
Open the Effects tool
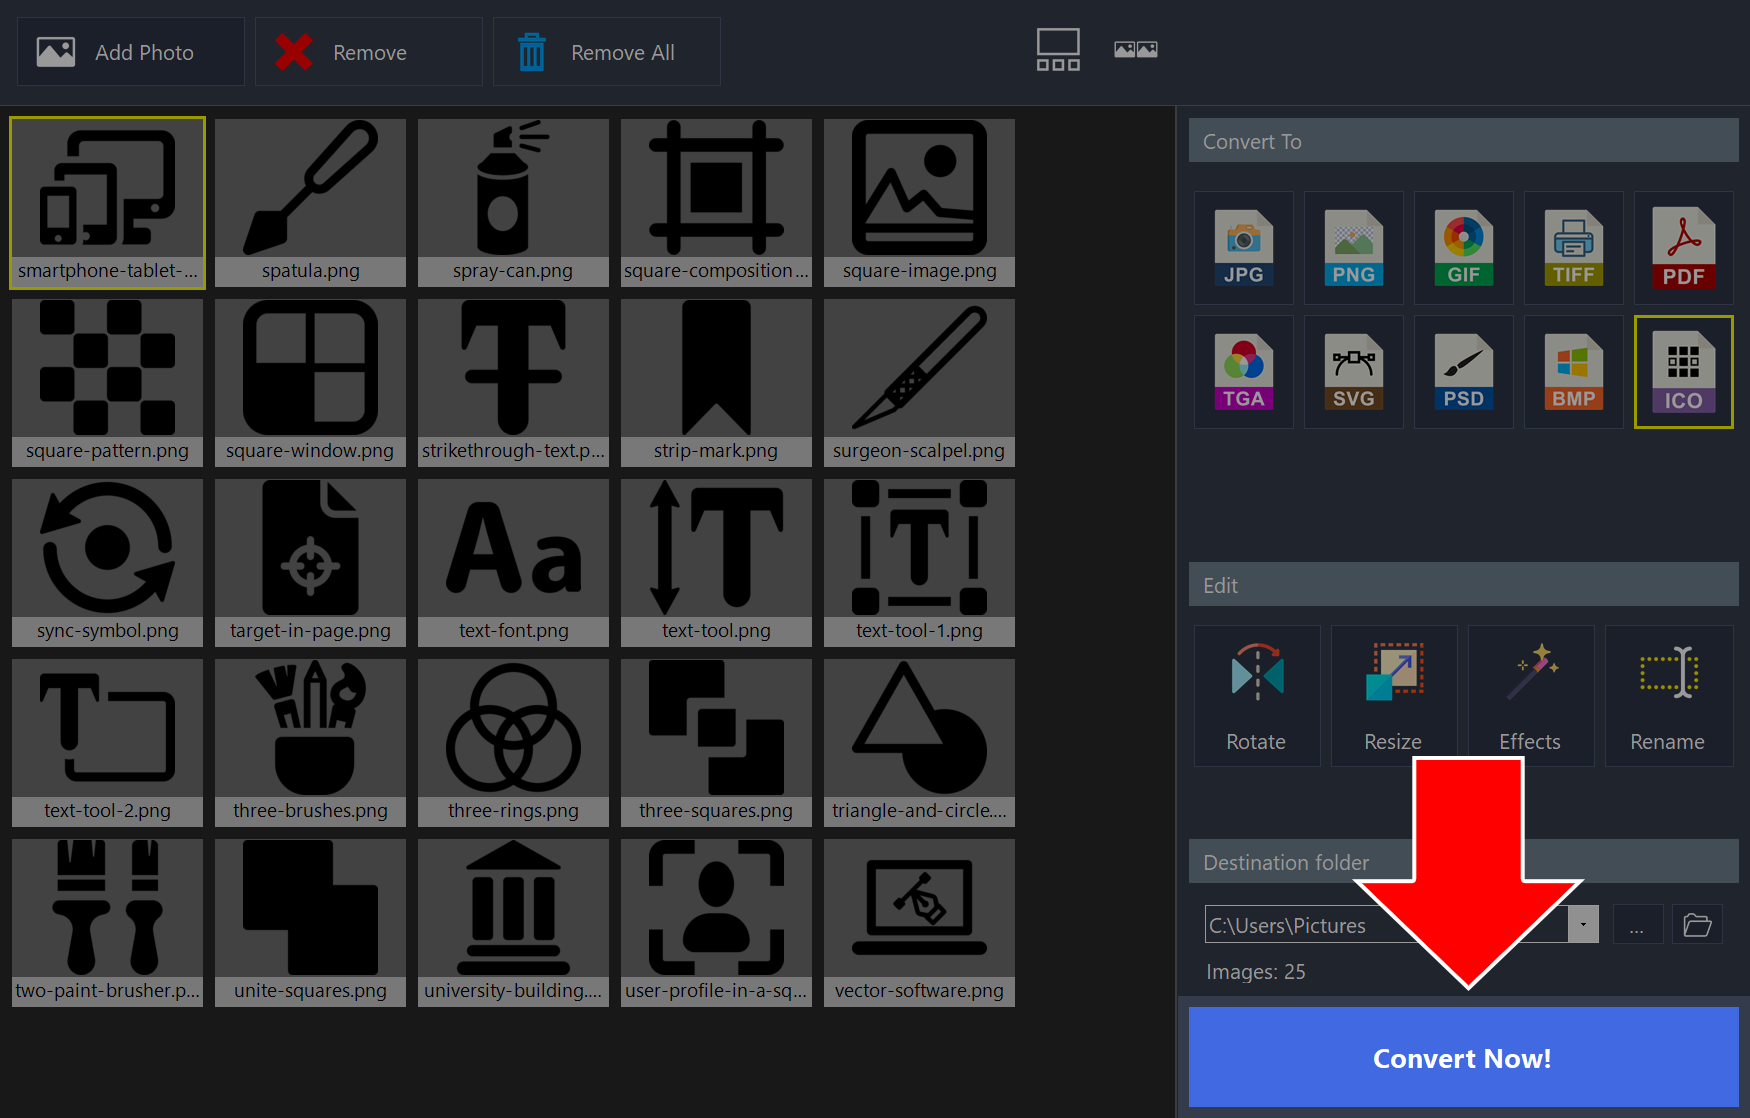[1531, 696]
